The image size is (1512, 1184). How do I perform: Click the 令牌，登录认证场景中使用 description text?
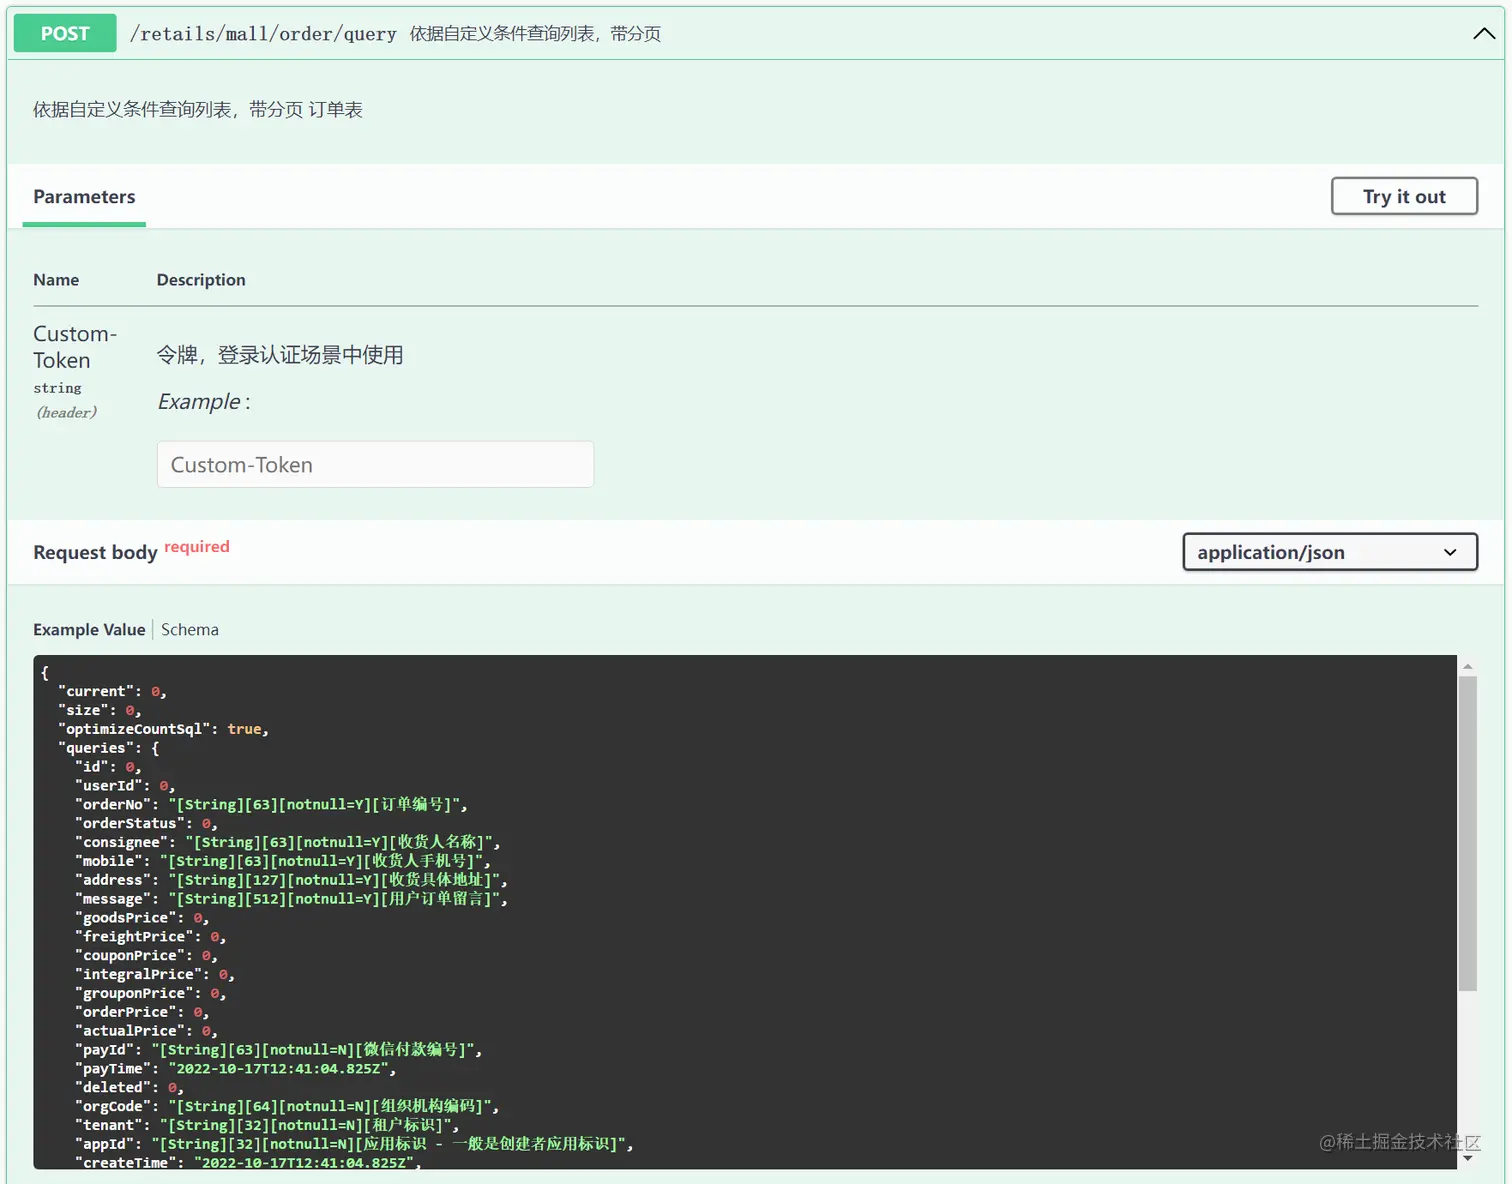point(280,355)
